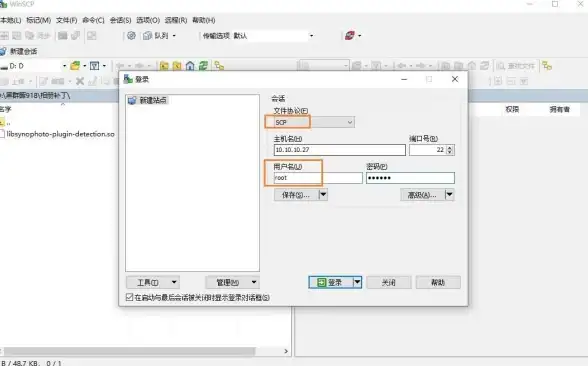Click the green Login button

click(331, 282)
